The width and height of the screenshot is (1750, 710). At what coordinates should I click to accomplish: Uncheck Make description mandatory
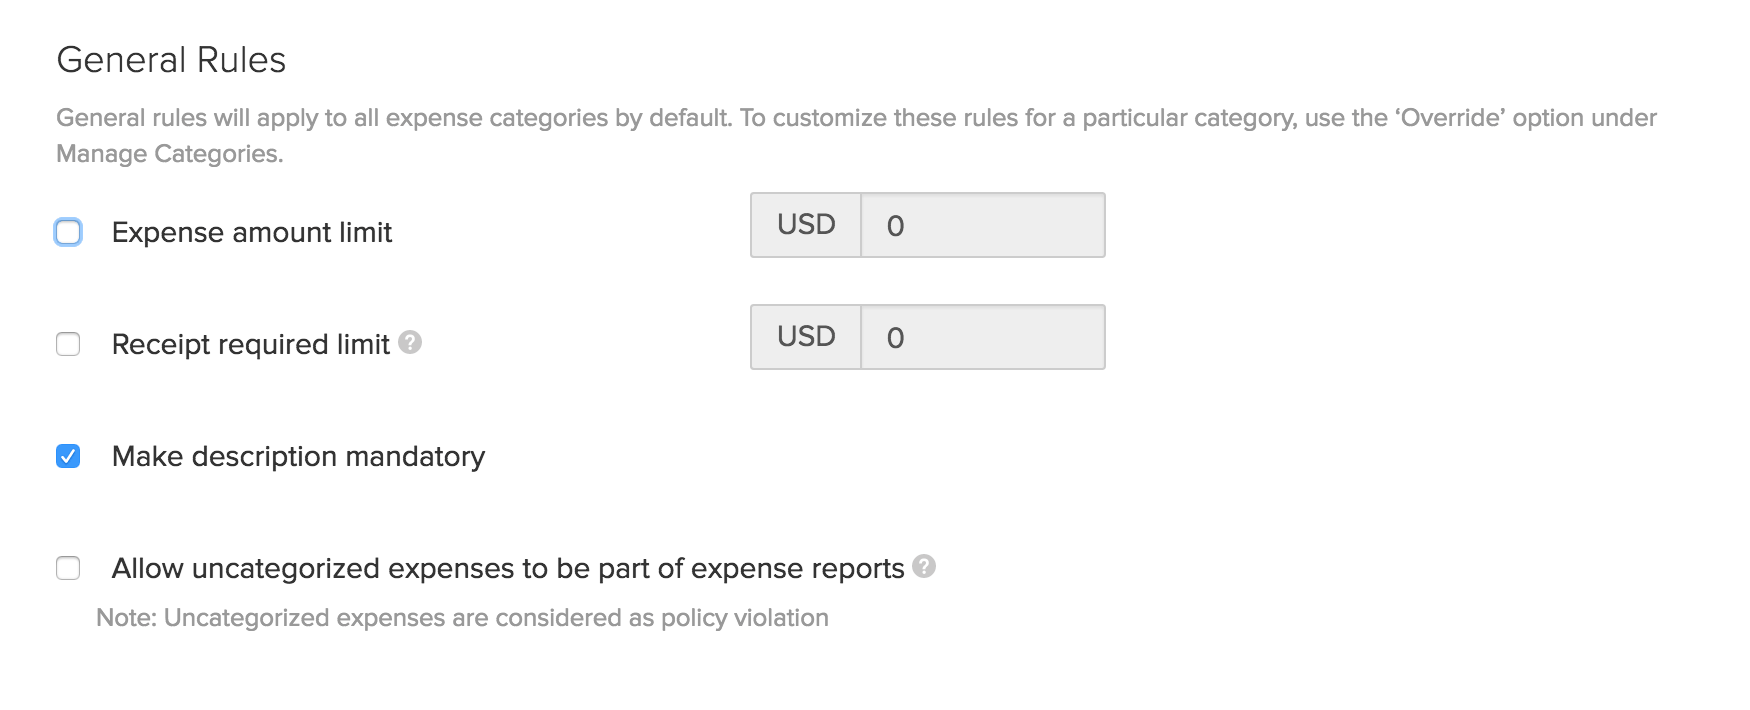point(68,456)
